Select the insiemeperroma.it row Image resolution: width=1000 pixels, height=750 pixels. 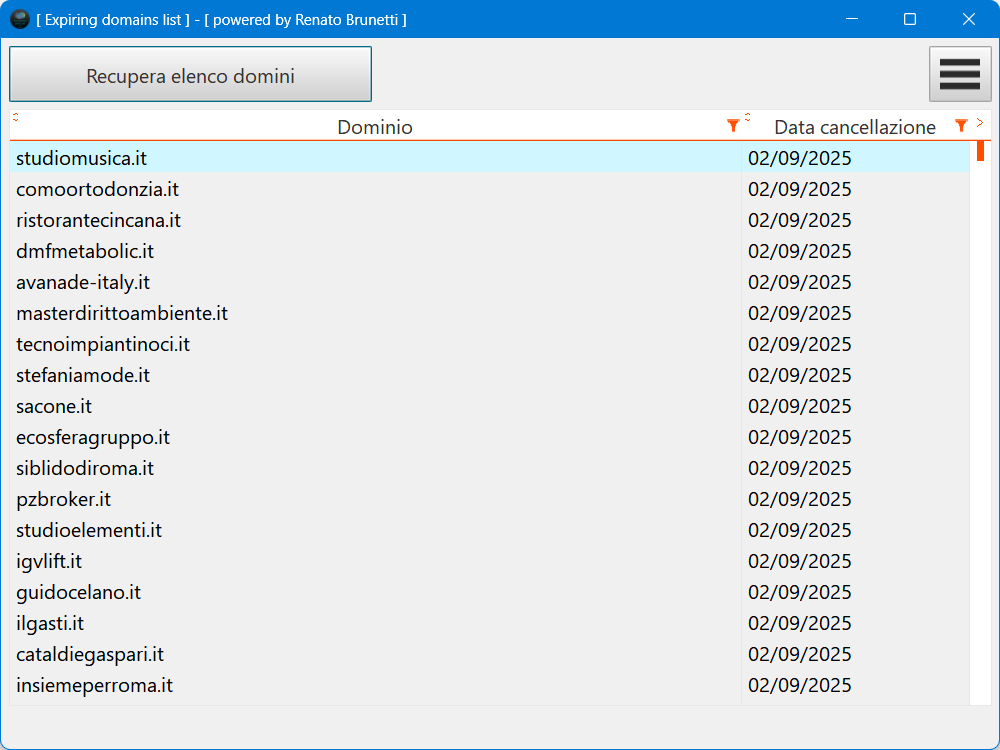(94, 685)
